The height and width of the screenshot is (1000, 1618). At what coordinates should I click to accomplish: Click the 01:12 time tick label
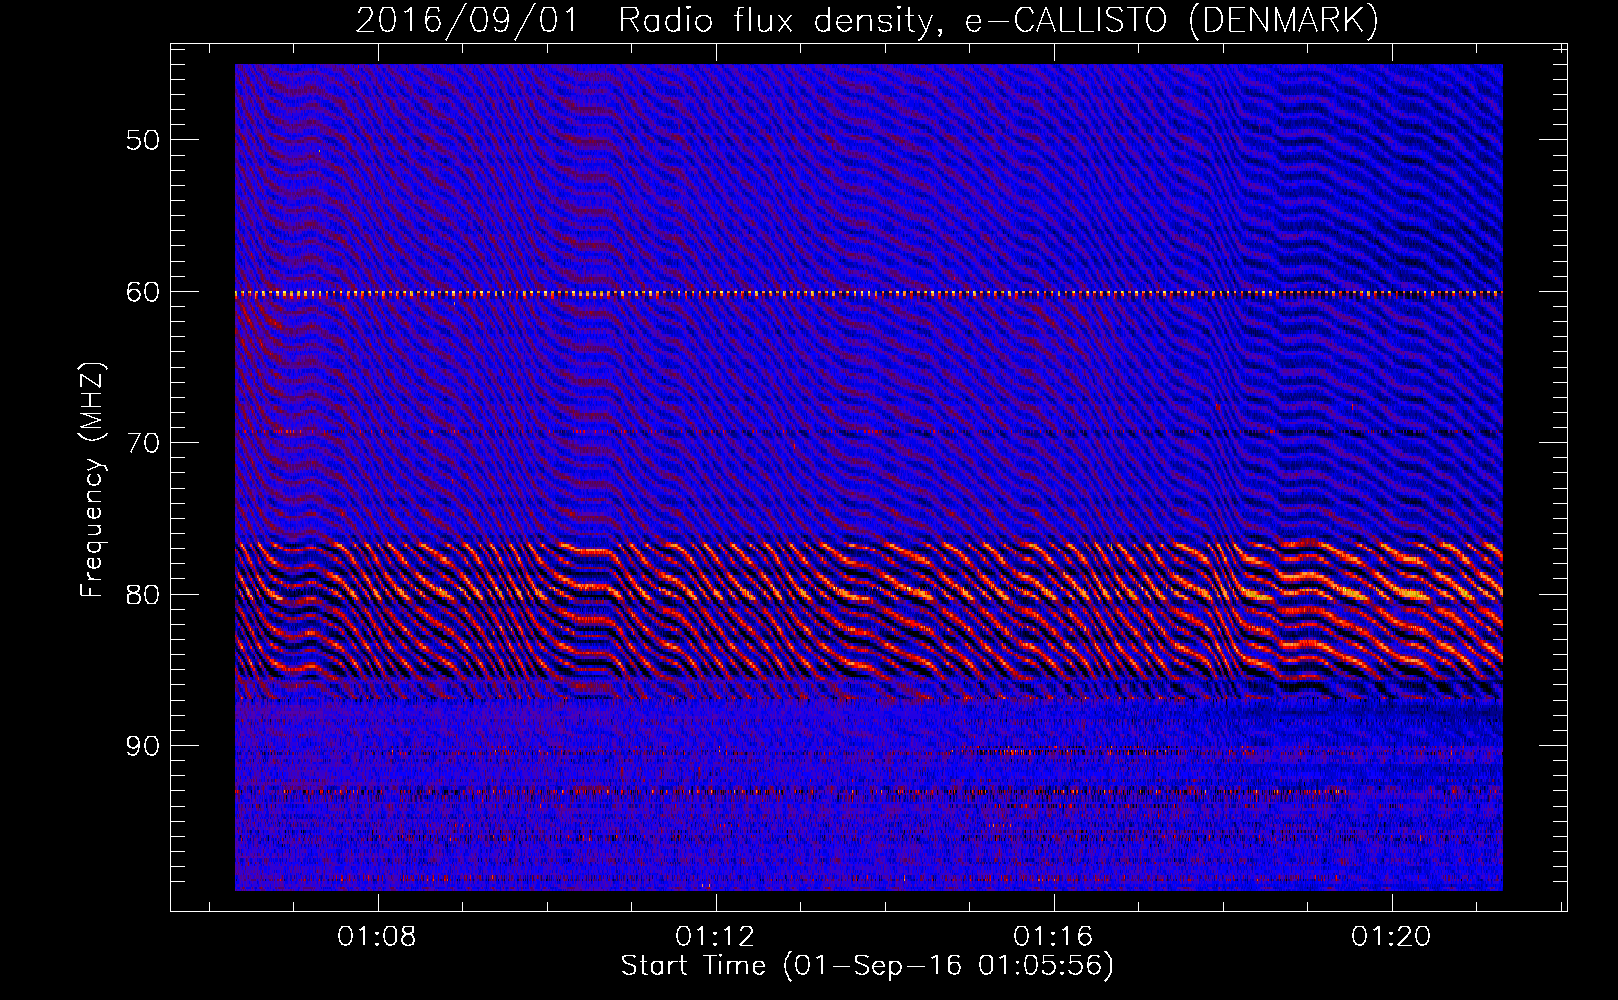(715, 937)
